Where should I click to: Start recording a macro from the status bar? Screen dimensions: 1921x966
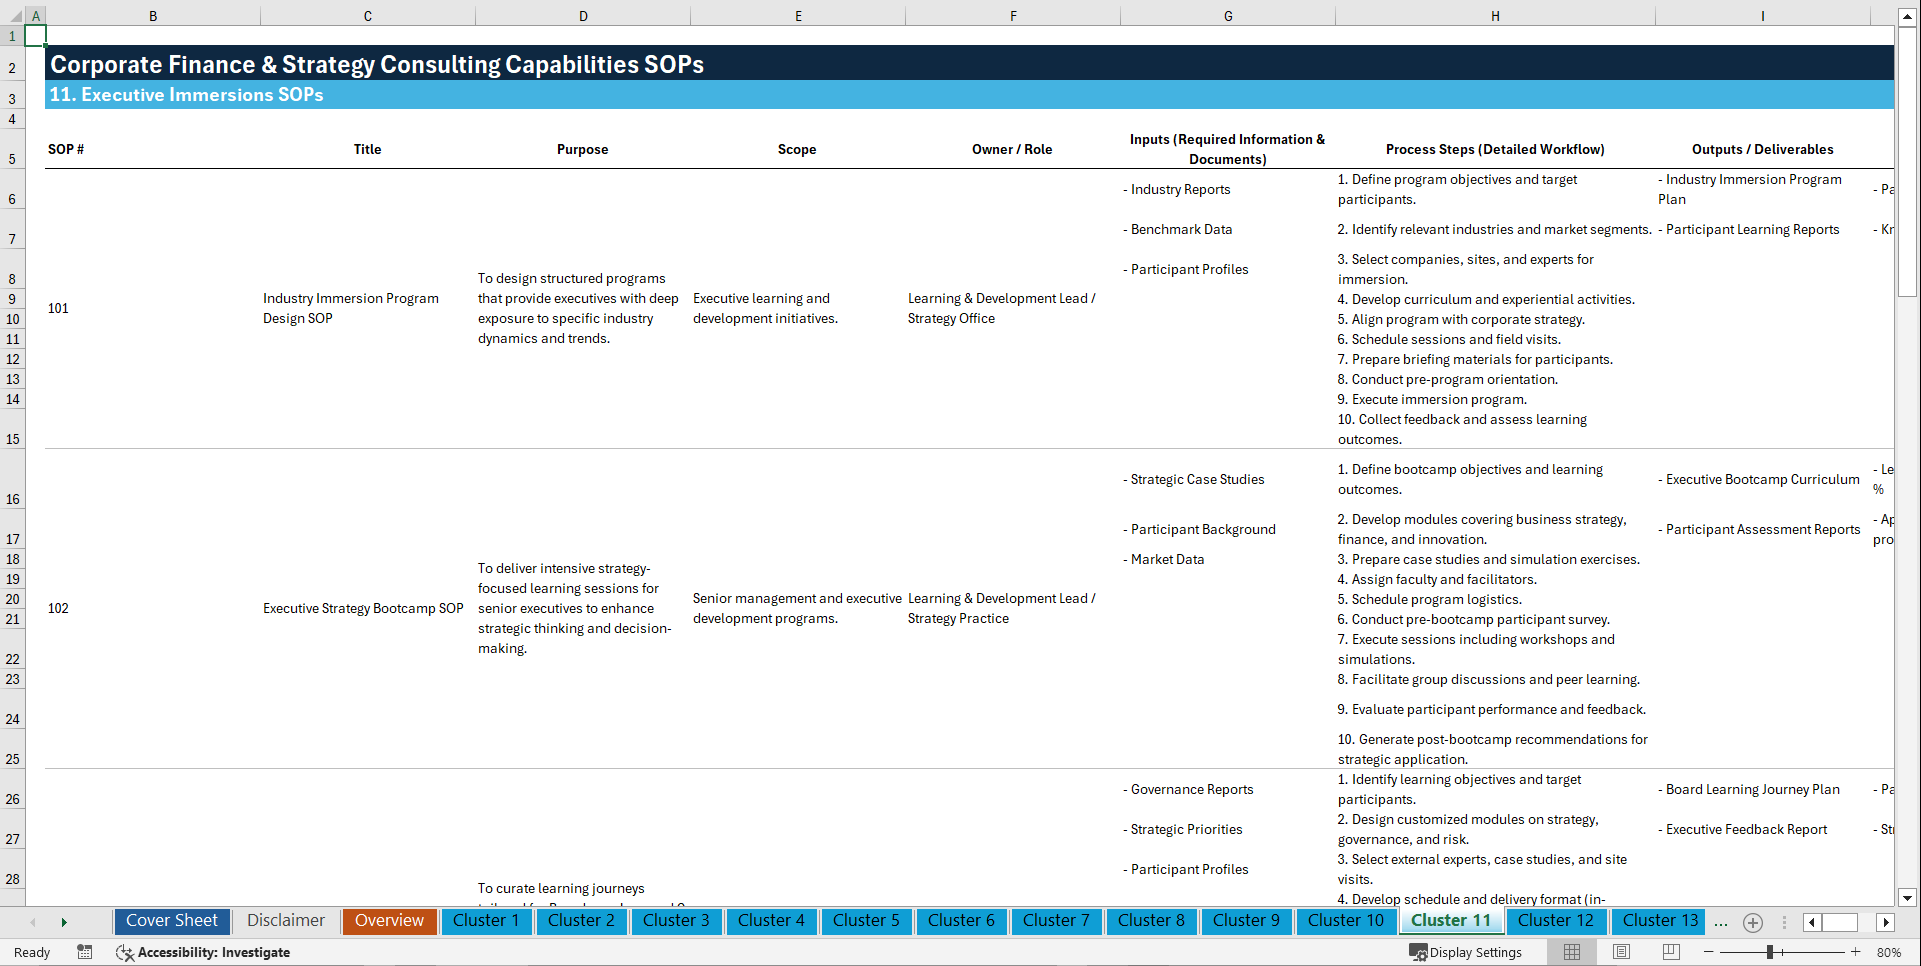coord(85,952)
